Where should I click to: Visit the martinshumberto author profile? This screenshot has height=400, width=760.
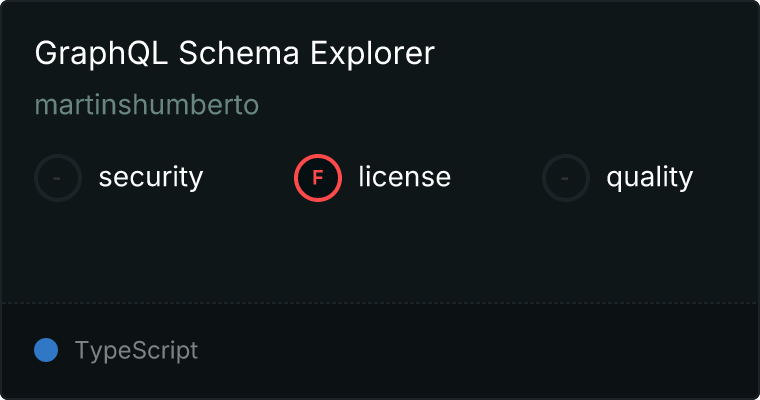[147, 106]
